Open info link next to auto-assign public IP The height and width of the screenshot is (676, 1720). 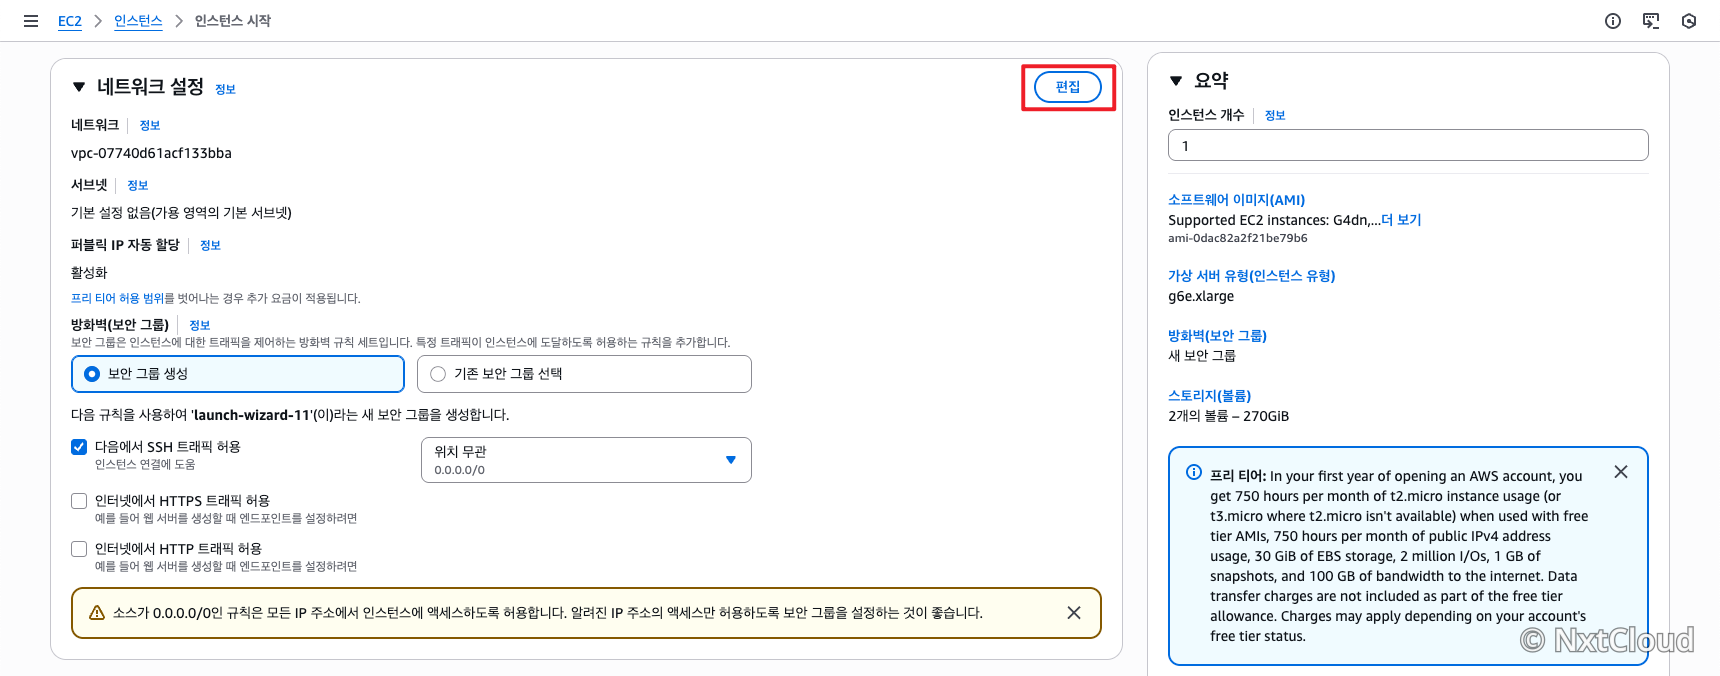pos(210,245)
